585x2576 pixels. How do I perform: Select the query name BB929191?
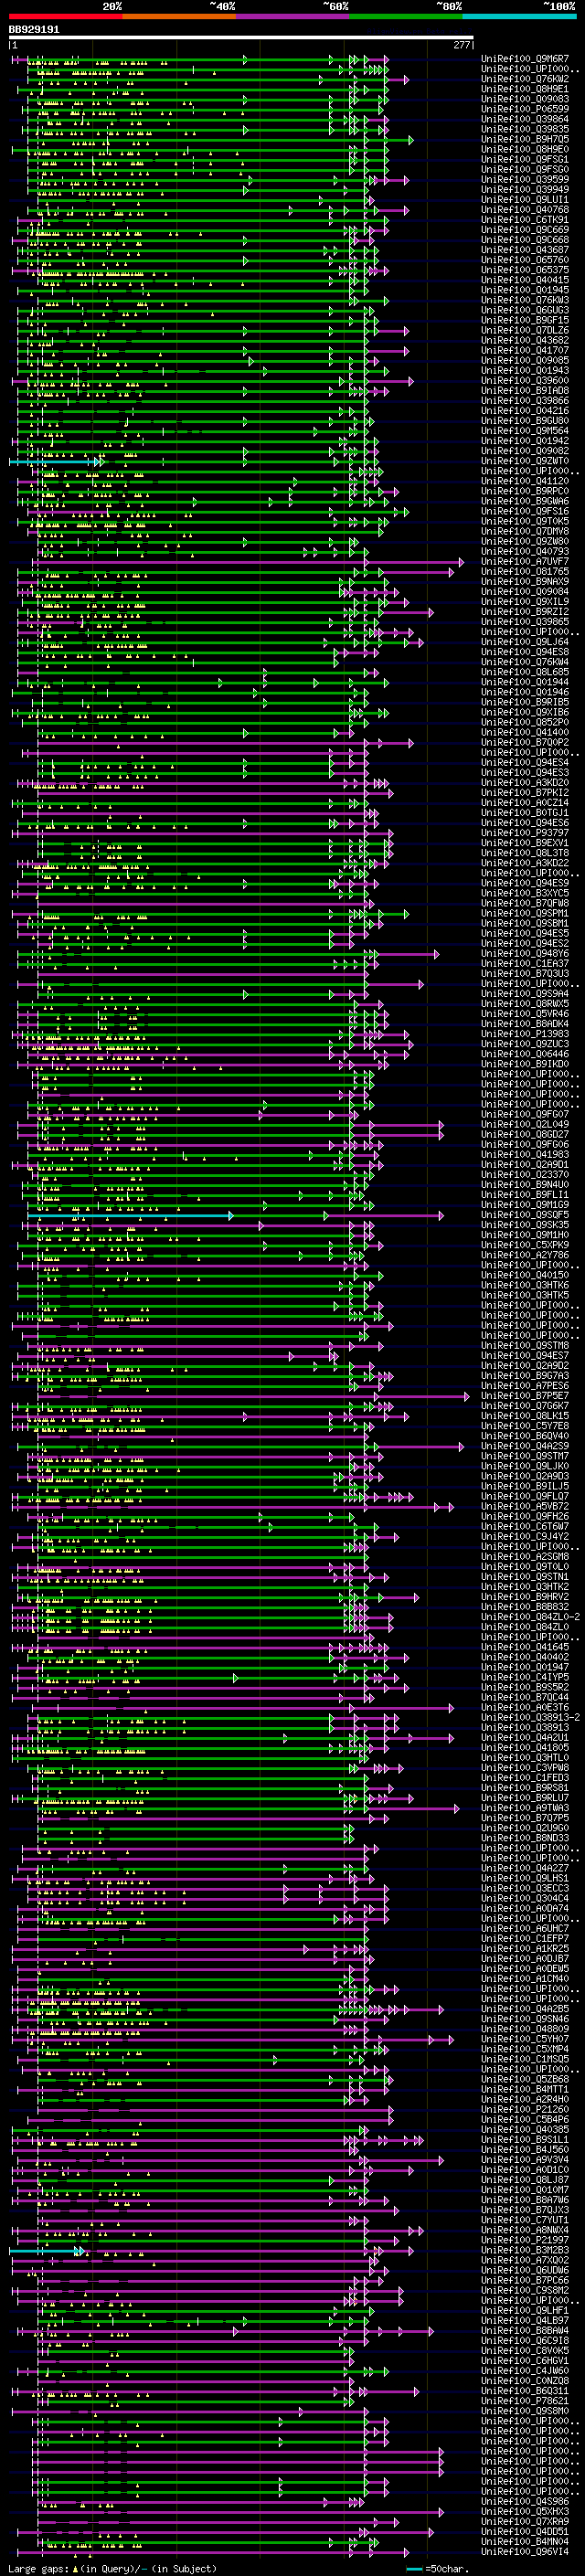coord(34,30)
